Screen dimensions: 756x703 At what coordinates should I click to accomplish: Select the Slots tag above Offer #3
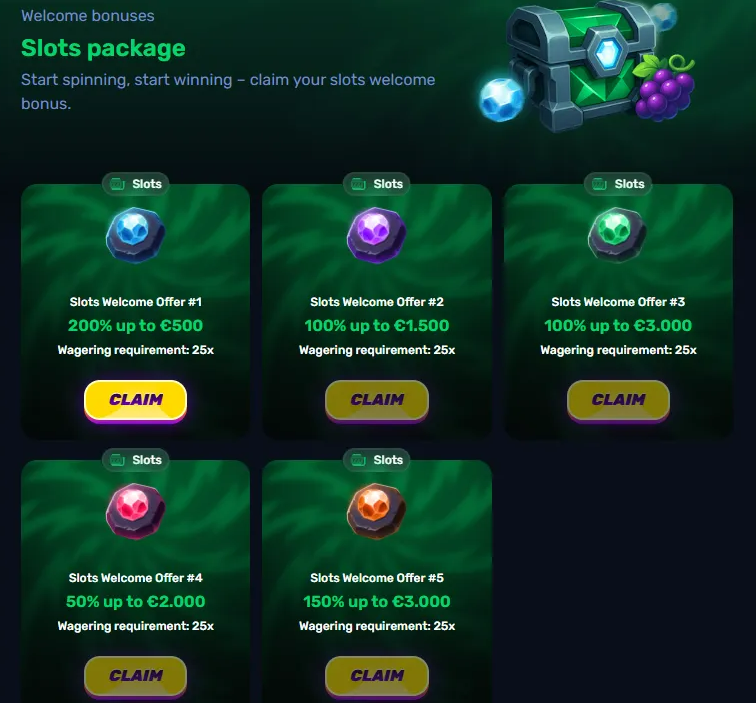coord(618,184)
